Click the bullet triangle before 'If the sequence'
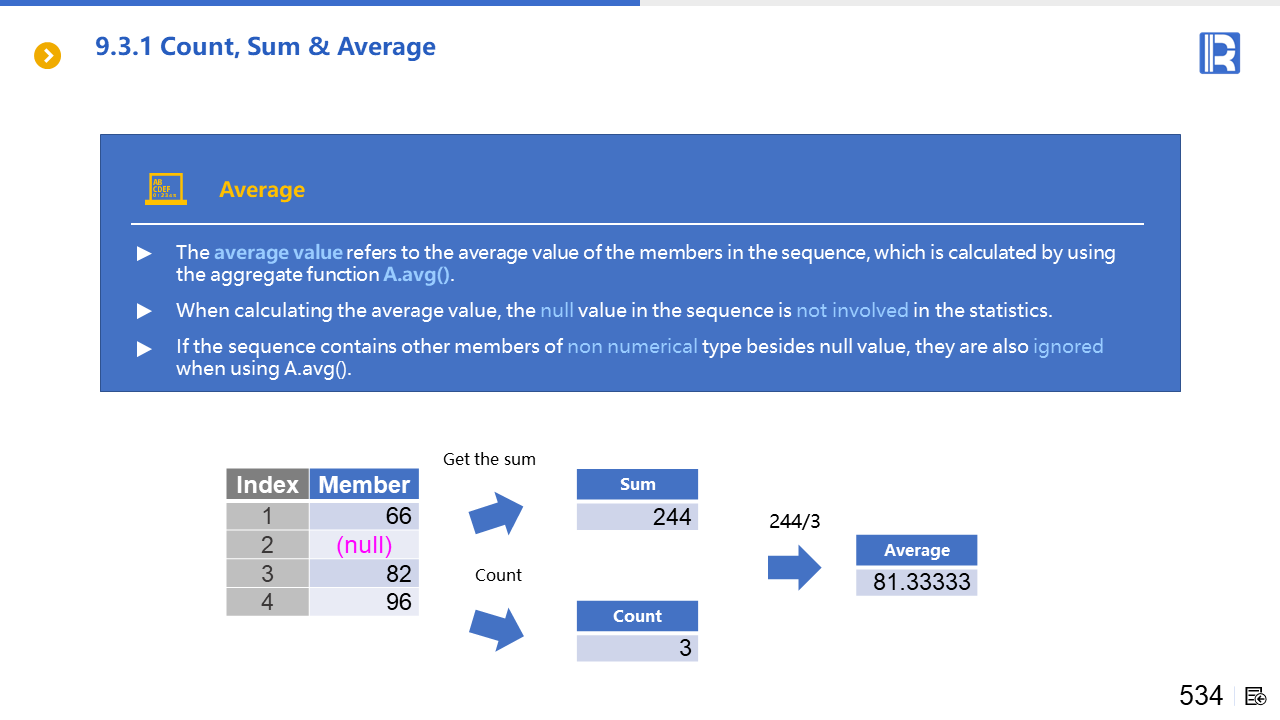This screenshot has width=1280, height=720. [x=145, y=348]
